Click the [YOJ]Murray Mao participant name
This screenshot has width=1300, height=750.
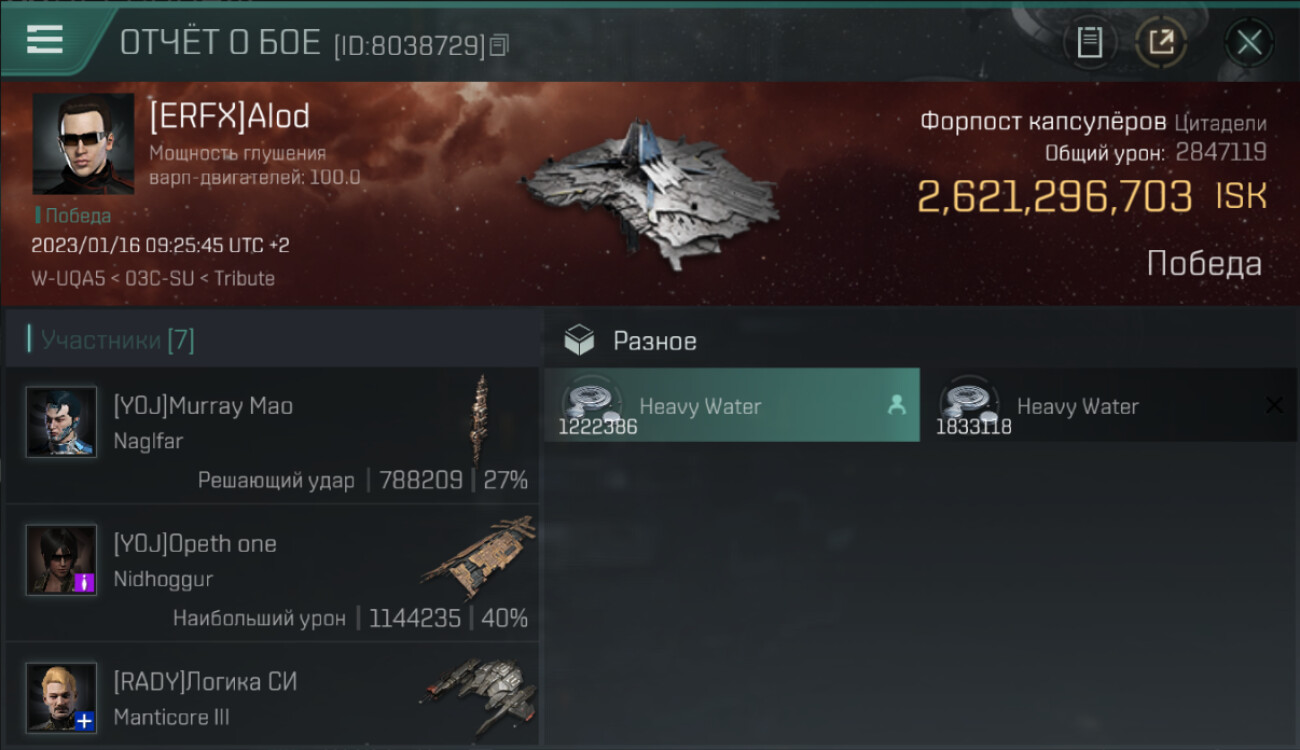pyautogui.click(x=203, y=406)
